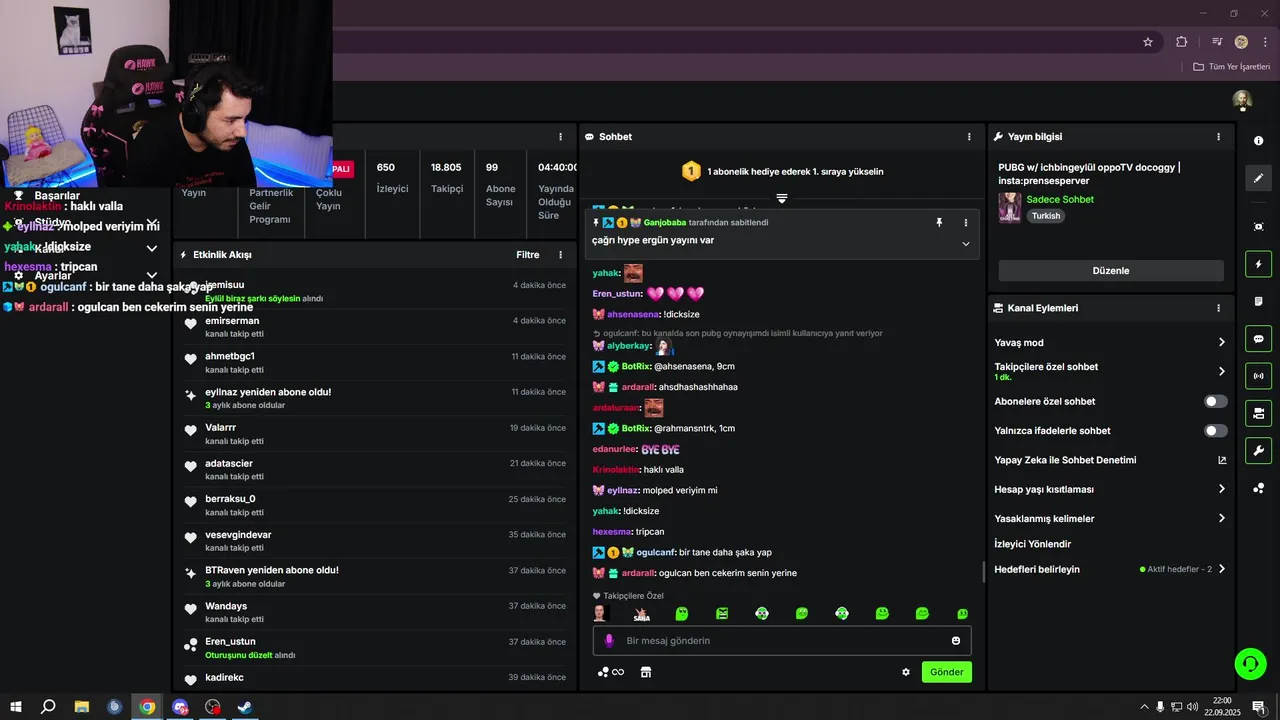This screenshot has width=1280, height=720.
Task: Toggle the chat bubble panel icon
Action: 1258,338
